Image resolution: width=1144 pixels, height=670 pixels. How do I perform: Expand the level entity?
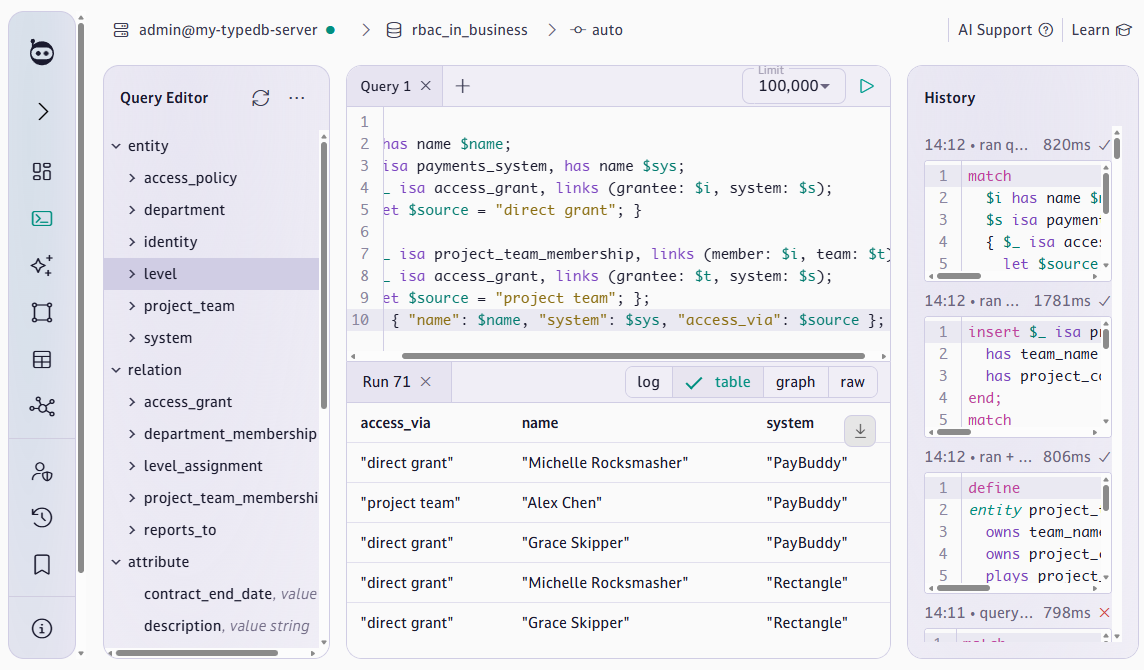(132, 274)
